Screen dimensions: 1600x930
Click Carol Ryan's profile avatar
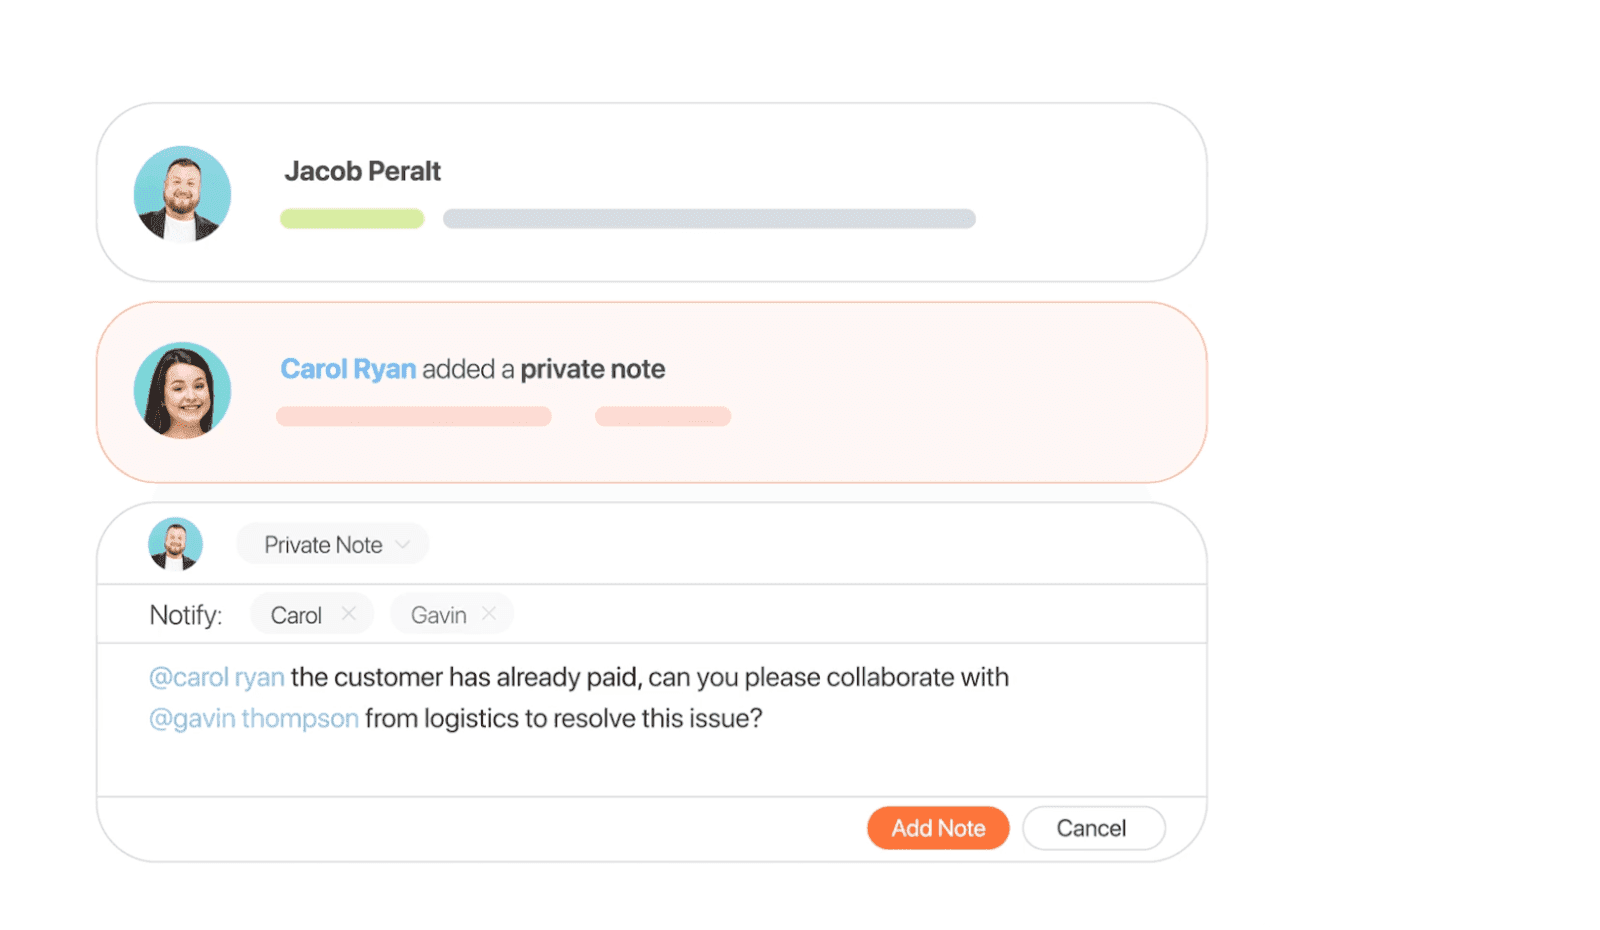pyautogui.click(x=182, y=391)
